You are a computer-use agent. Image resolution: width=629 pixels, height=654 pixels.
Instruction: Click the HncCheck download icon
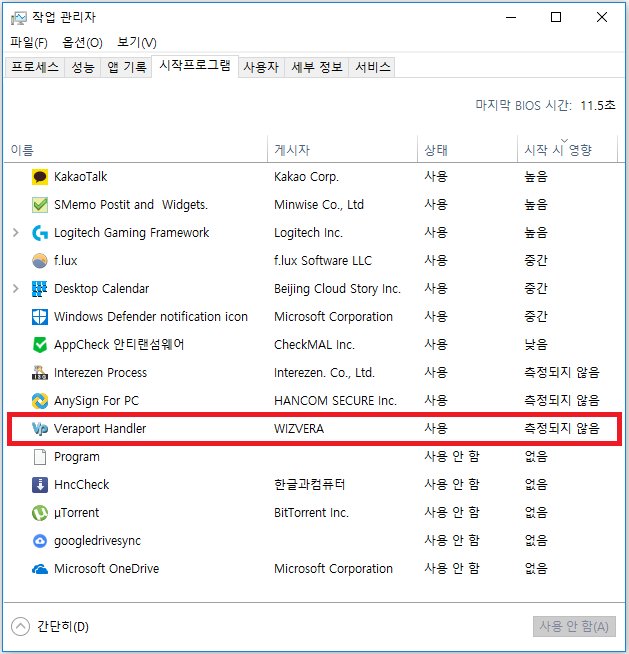pyautogui.click(x=40, y=485)
